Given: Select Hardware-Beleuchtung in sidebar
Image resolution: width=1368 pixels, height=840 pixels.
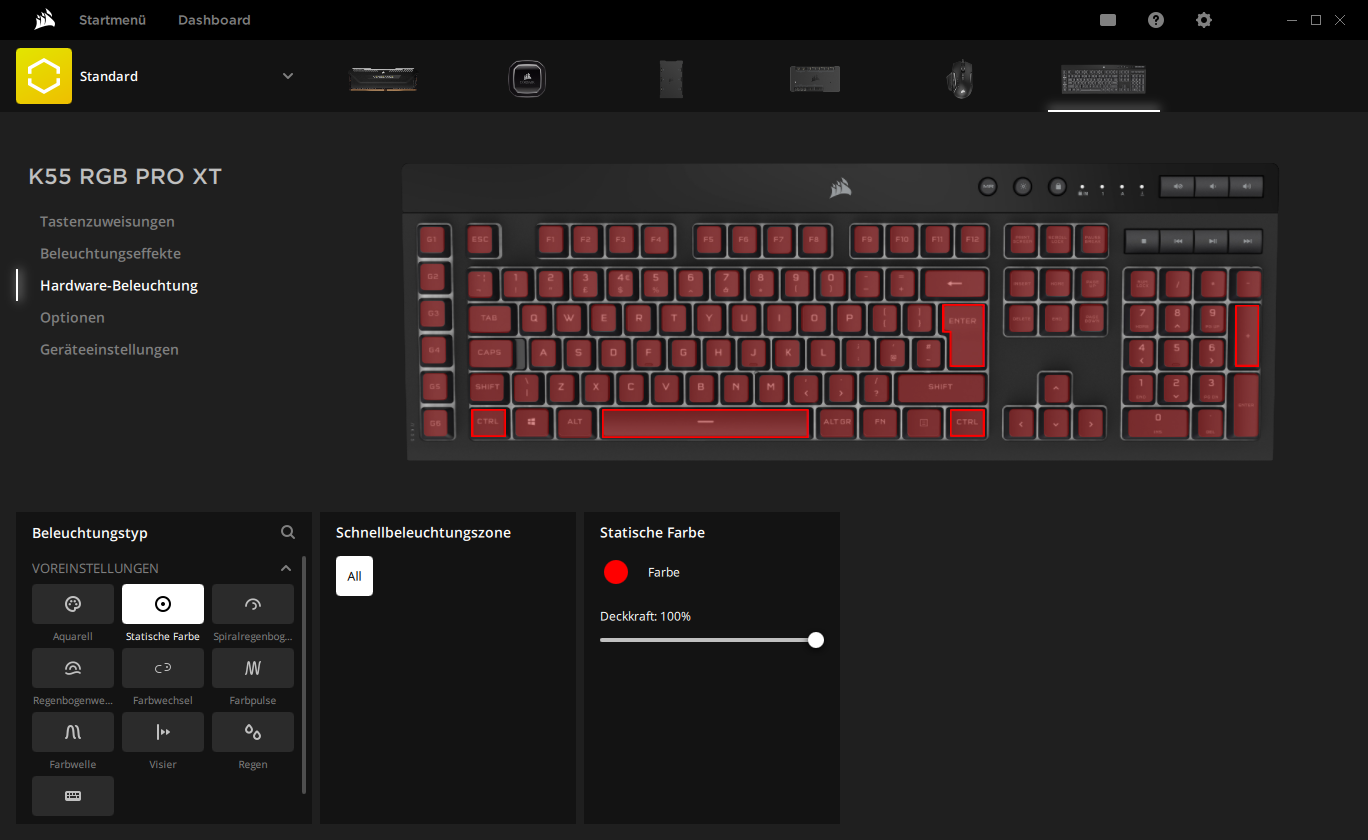Looking at the screenshot, I should point(119,285).
